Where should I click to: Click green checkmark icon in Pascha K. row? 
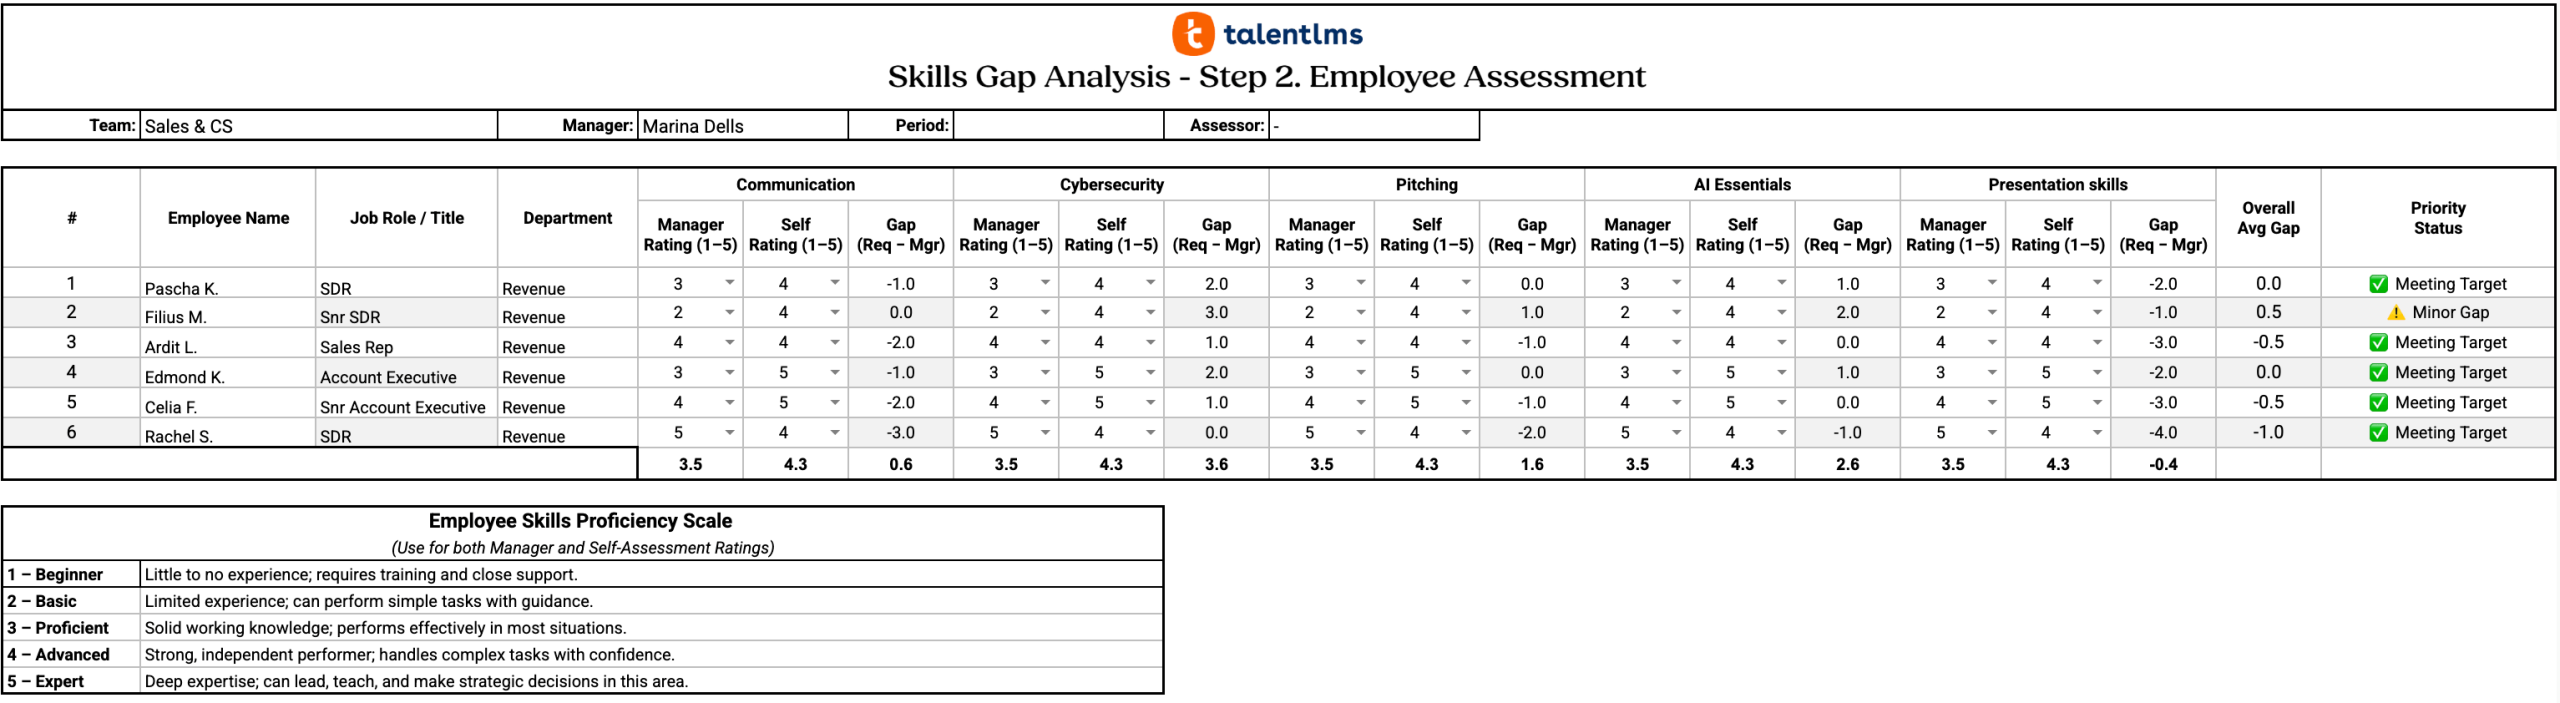coord(2378,284)
